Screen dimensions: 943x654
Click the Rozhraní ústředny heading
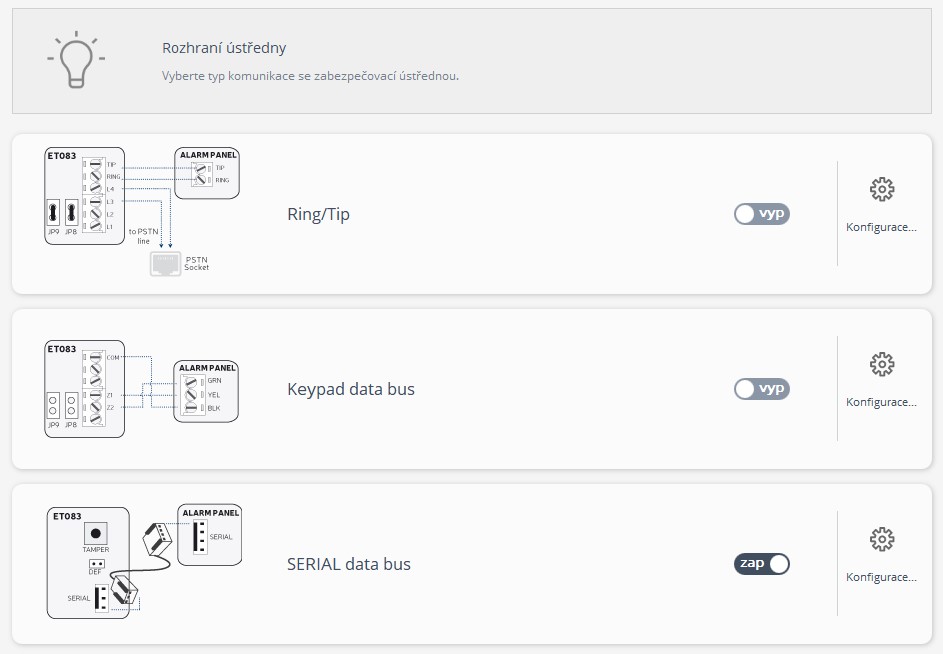(x=224, y=48)
